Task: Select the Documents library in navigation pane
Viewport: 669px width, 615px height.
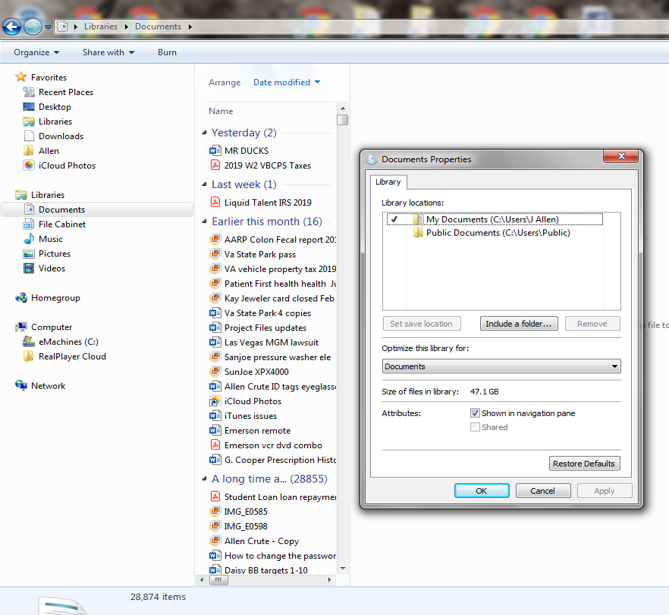Action: click(x=97, y=209)
